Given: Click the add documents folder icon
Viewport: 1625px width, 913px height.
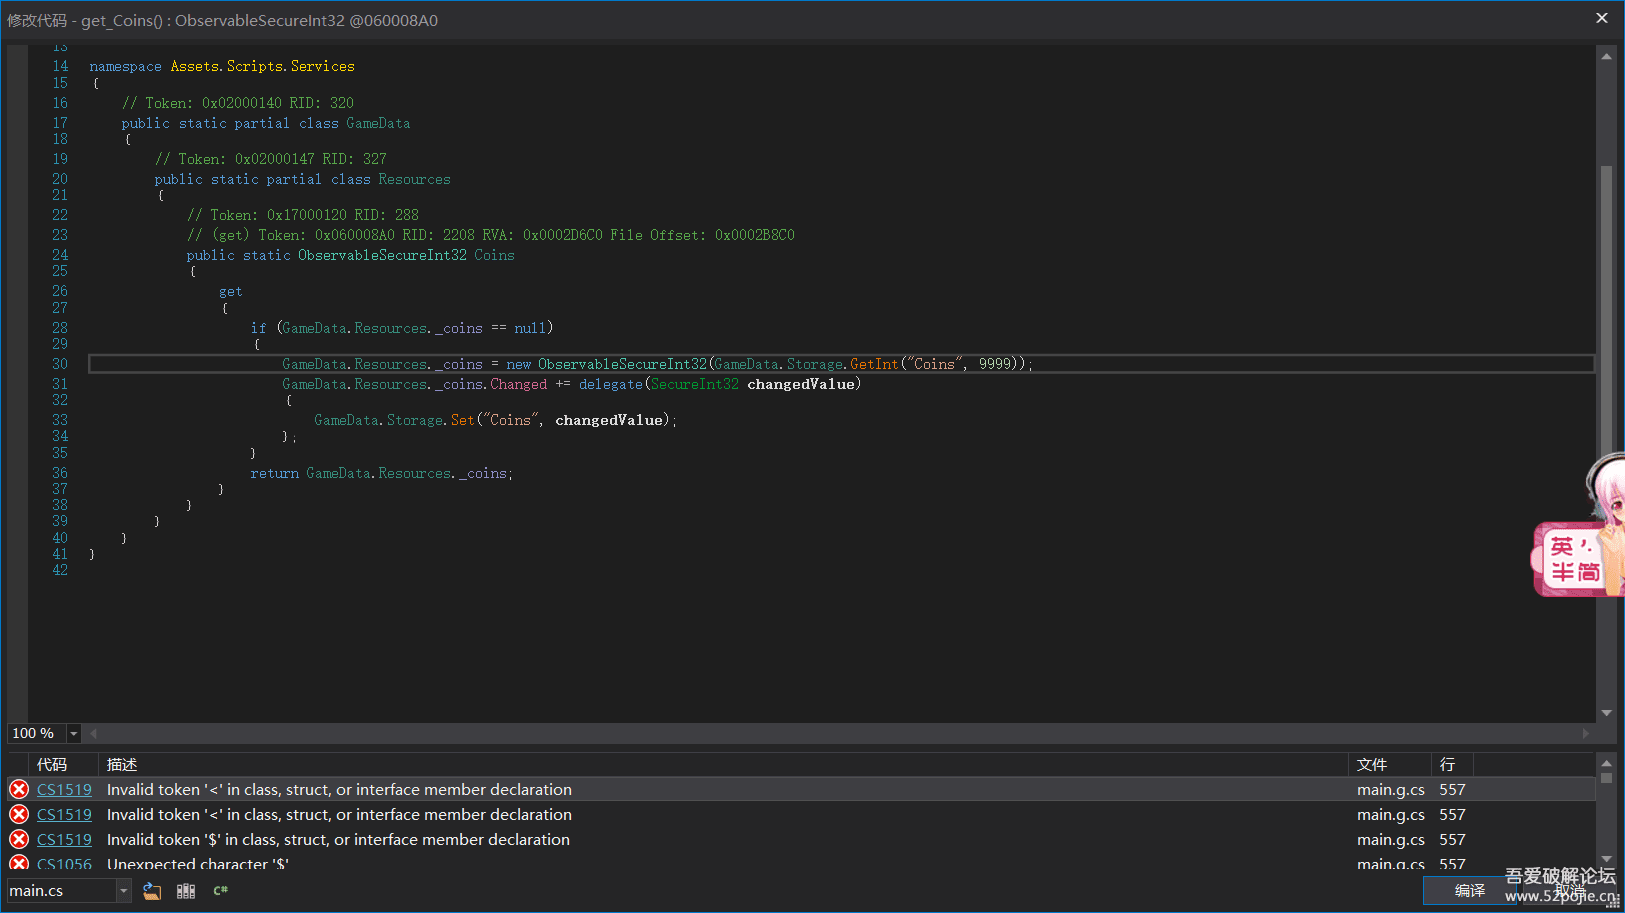Looking at the screenshot, I should click(x=152, y=891).
